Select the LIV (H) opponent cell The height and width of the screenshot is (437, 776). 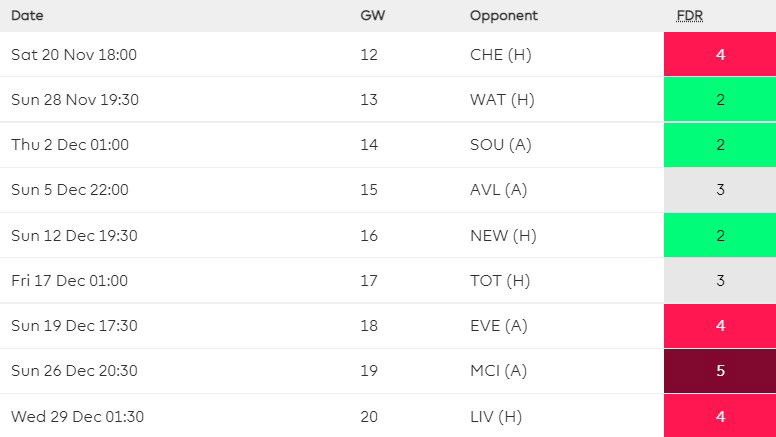pyautogui.click(x=497, y=417)
